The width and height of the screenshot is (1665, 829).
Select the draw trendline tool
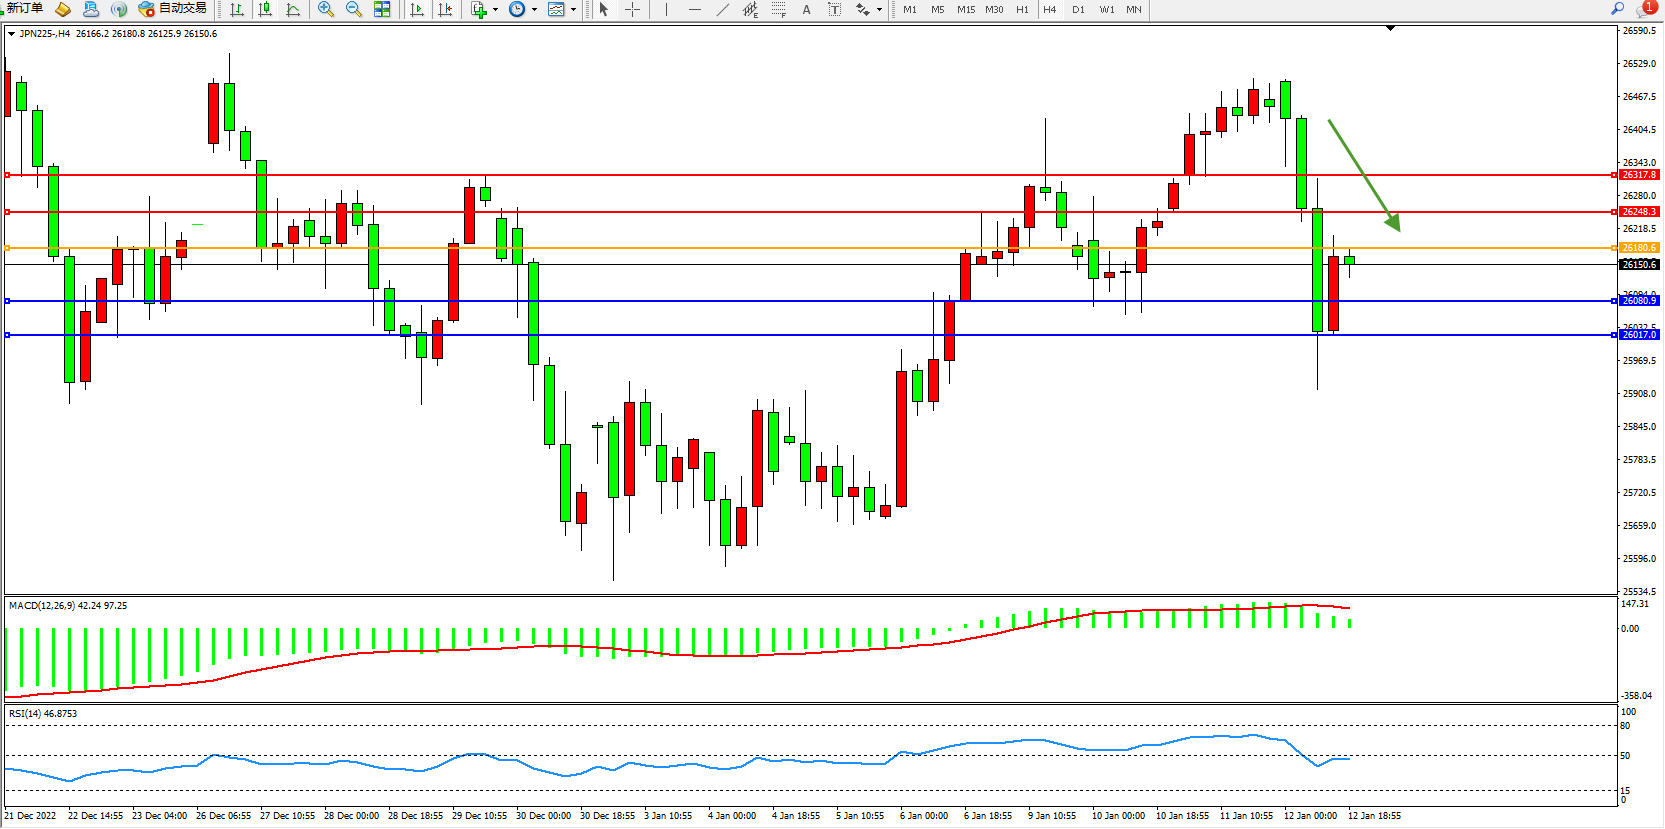723,10
